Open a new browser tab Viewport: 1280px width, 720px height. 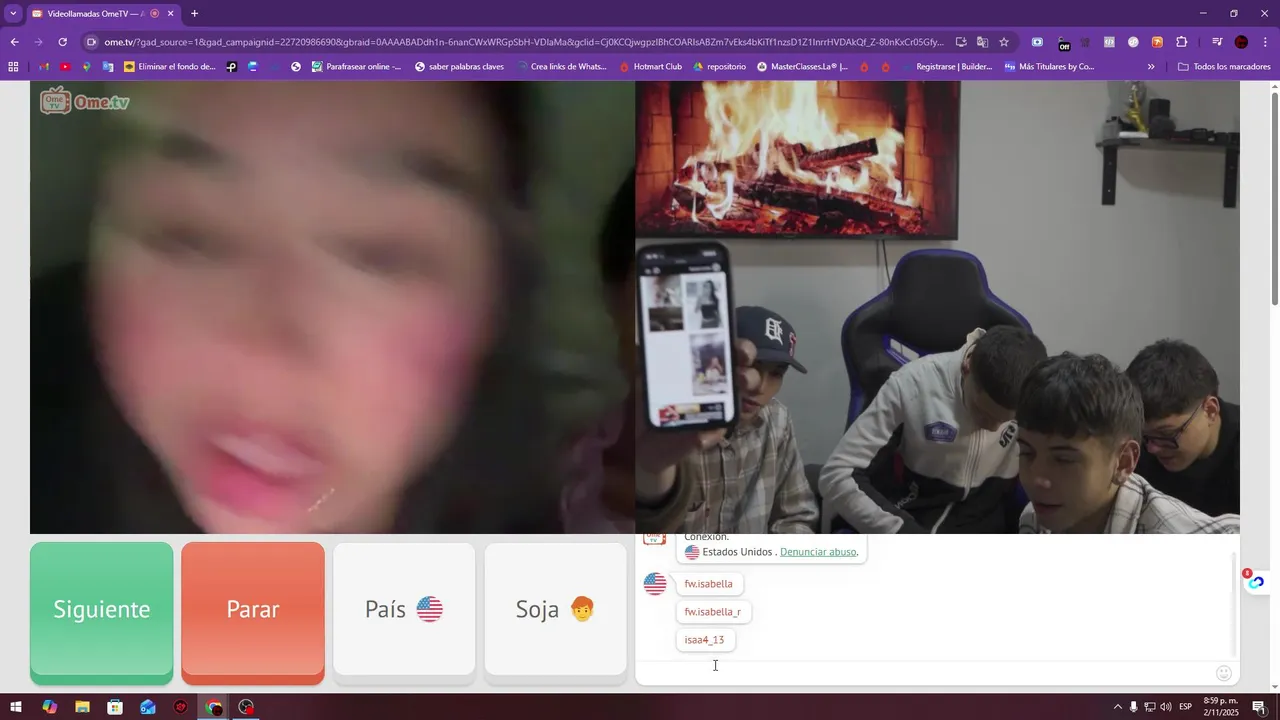[194, 14]
